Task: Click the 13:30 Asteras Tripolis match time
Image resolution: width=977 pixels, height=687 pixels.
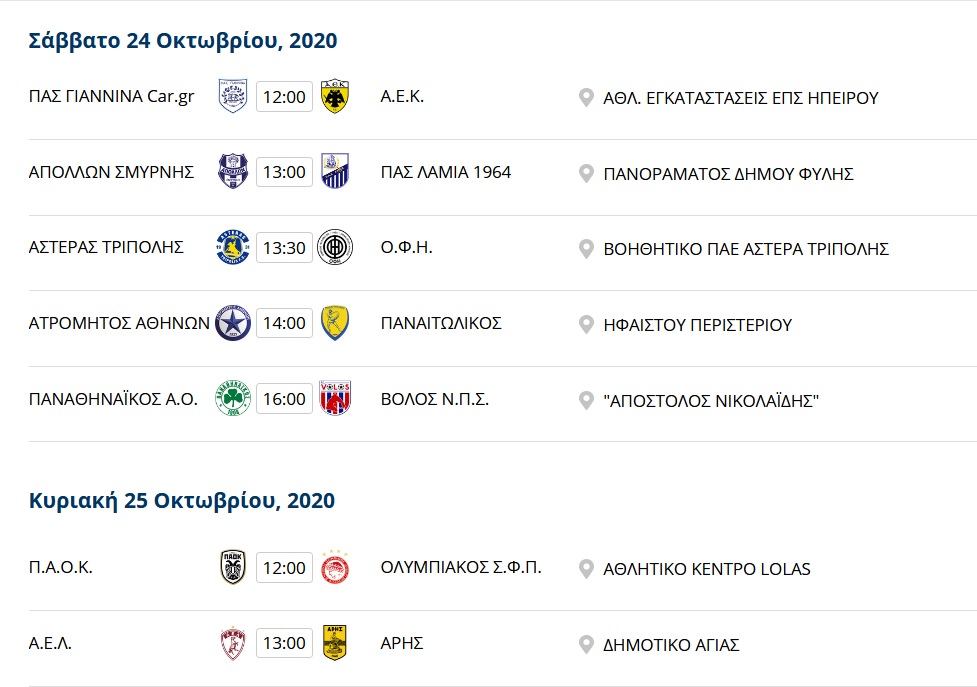Action: (284, 248)
